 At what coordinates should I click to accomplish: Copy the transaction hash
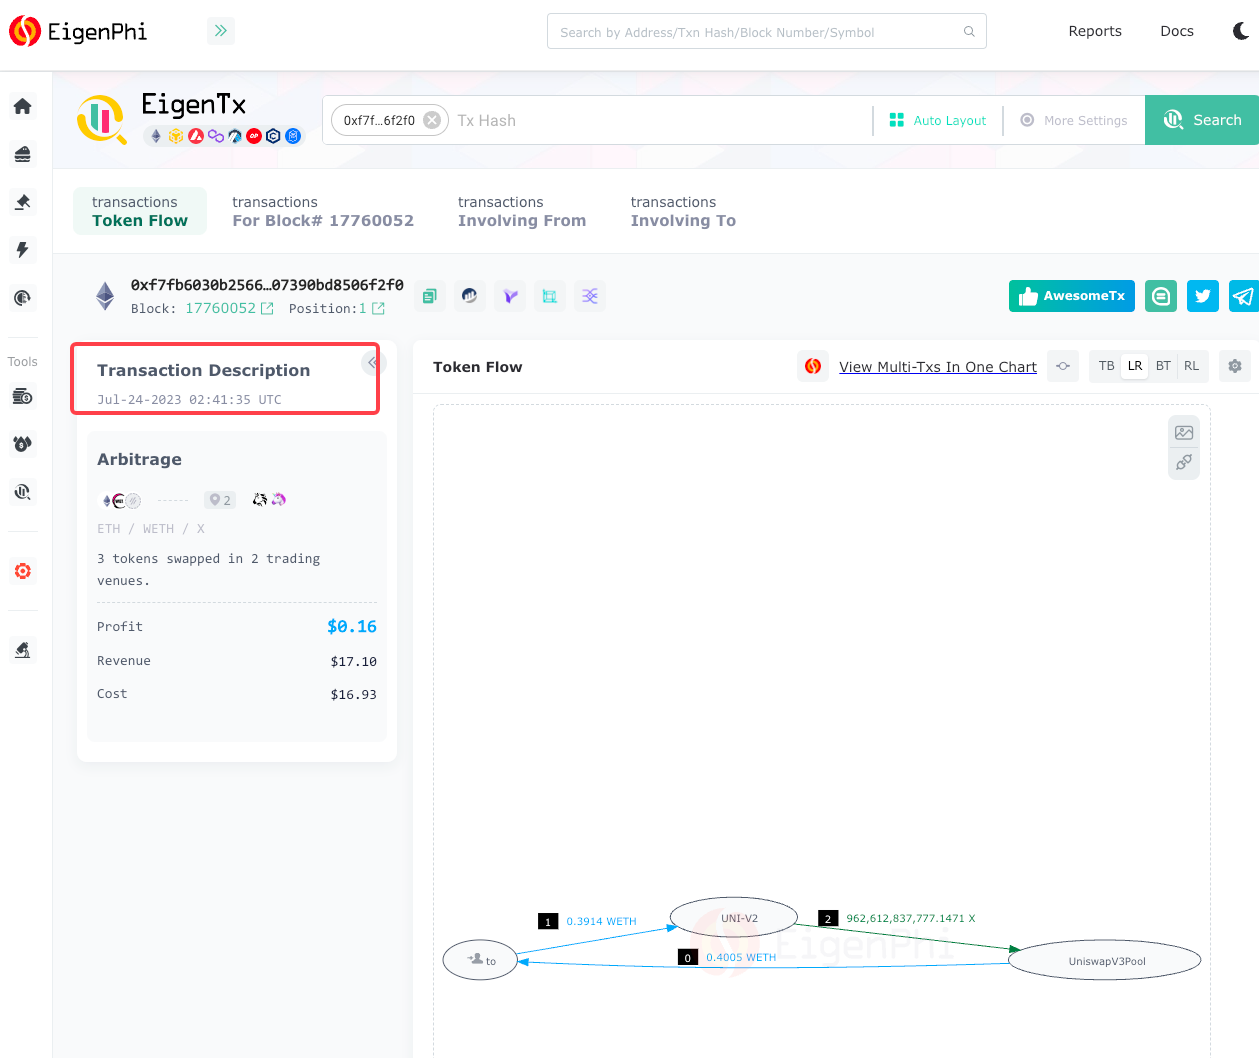(x=430, y=295)
